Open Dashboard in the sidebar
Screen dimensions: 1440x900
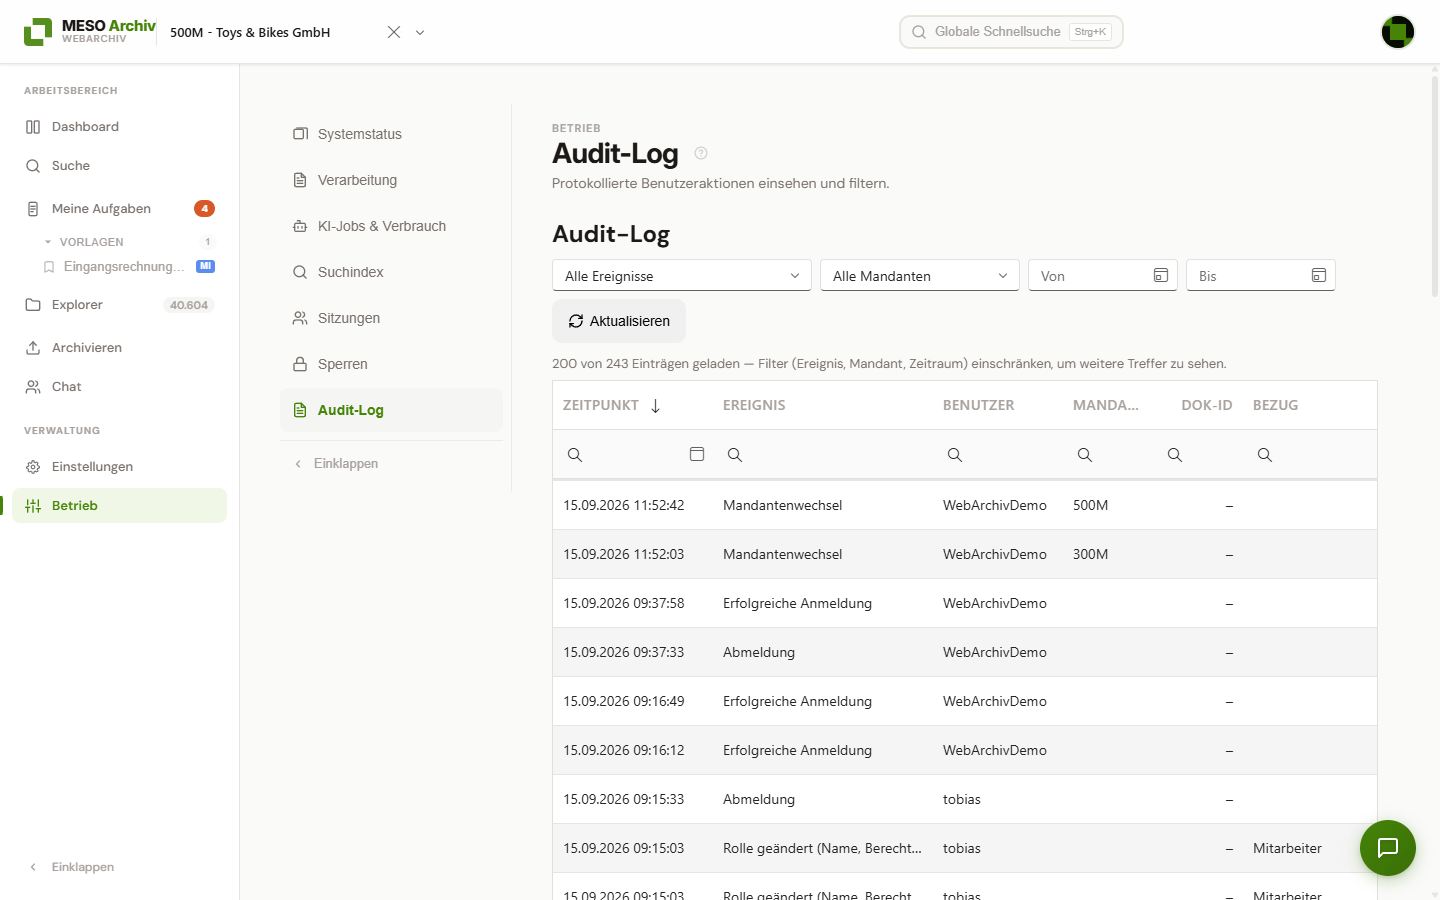click(x=120, y=127)
